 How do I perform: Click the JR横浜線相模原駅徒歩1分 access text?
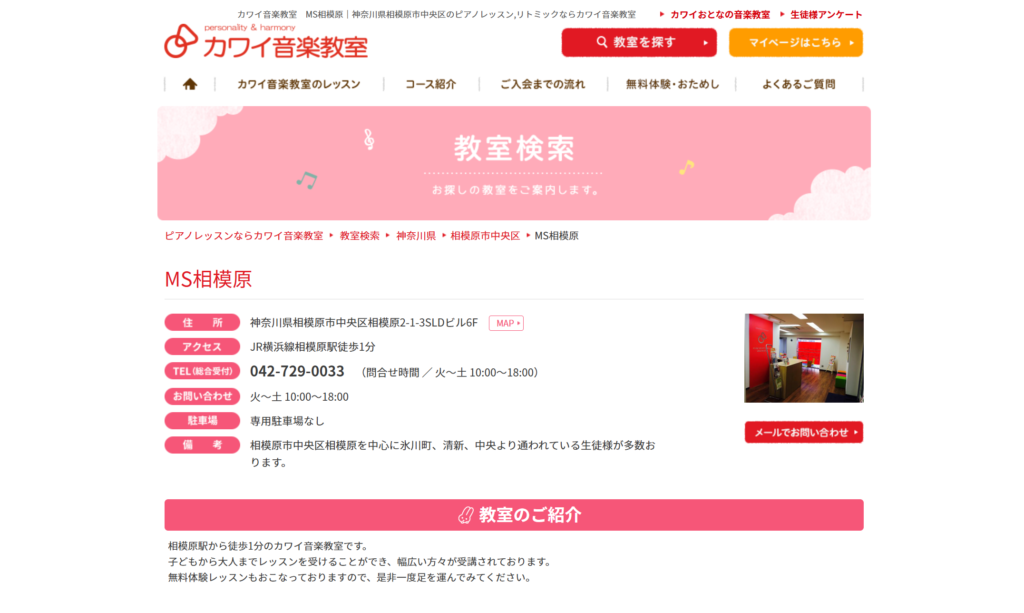pyautogui.click(x=313, y=347)
